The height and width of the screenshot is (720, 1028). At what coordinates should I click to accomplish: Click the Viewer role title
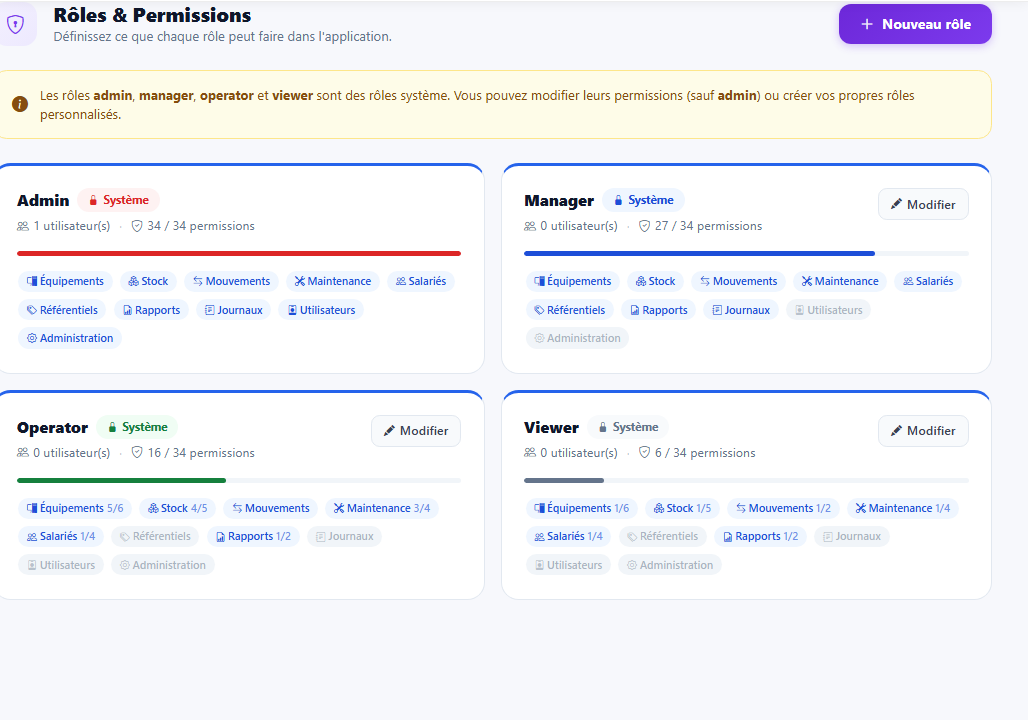coord(551,428)
